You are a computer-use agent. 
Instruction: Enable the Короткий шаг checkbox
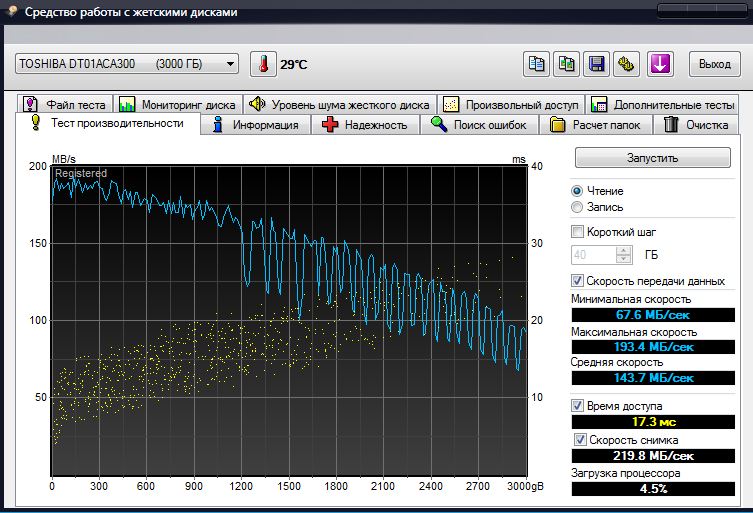[x=577, y=231]
